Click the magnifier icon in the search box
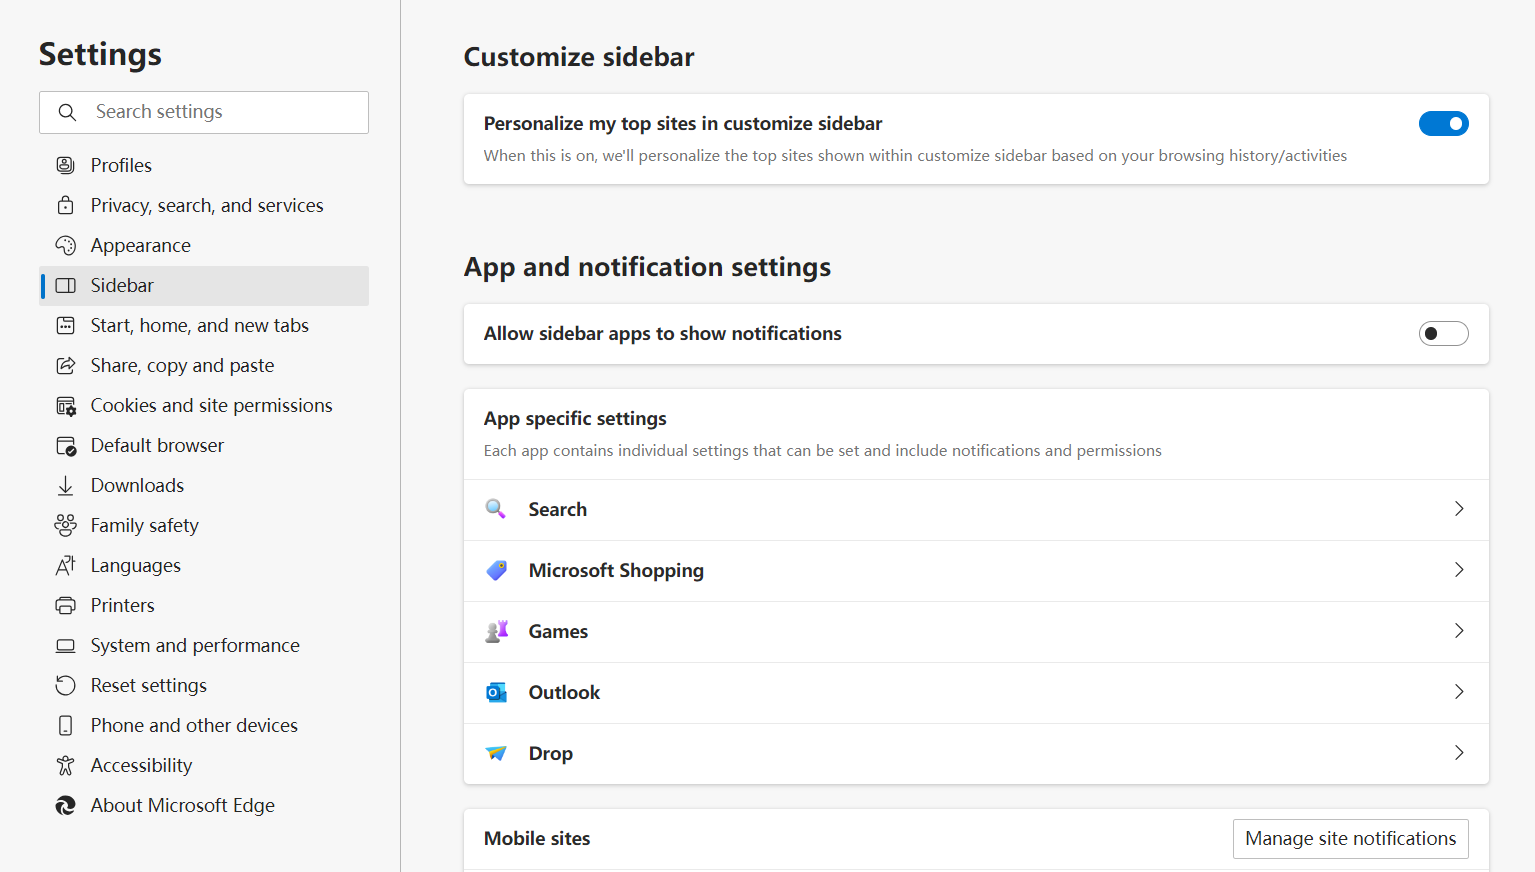This screenshot has height=872, width=1535. pos(67,112)
